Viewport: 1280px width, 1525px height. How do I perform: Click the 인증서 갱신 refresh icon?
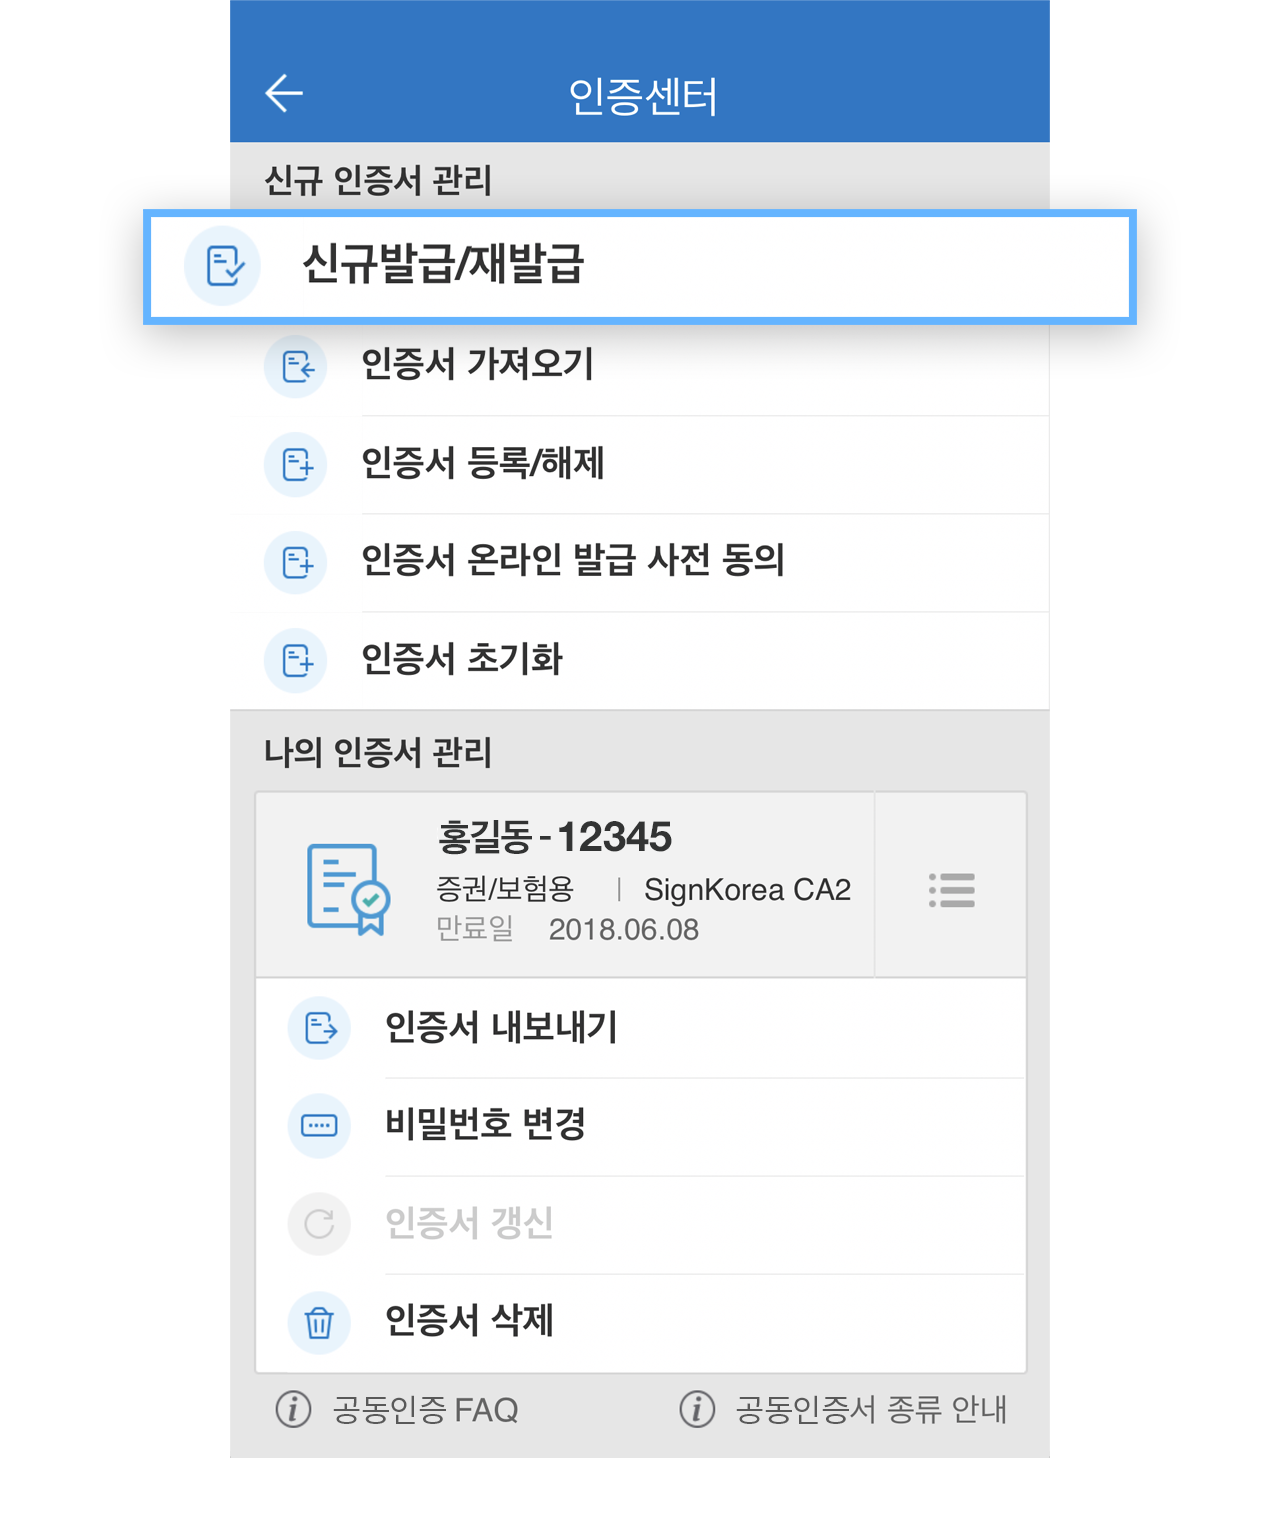(x=320, y=1223)
